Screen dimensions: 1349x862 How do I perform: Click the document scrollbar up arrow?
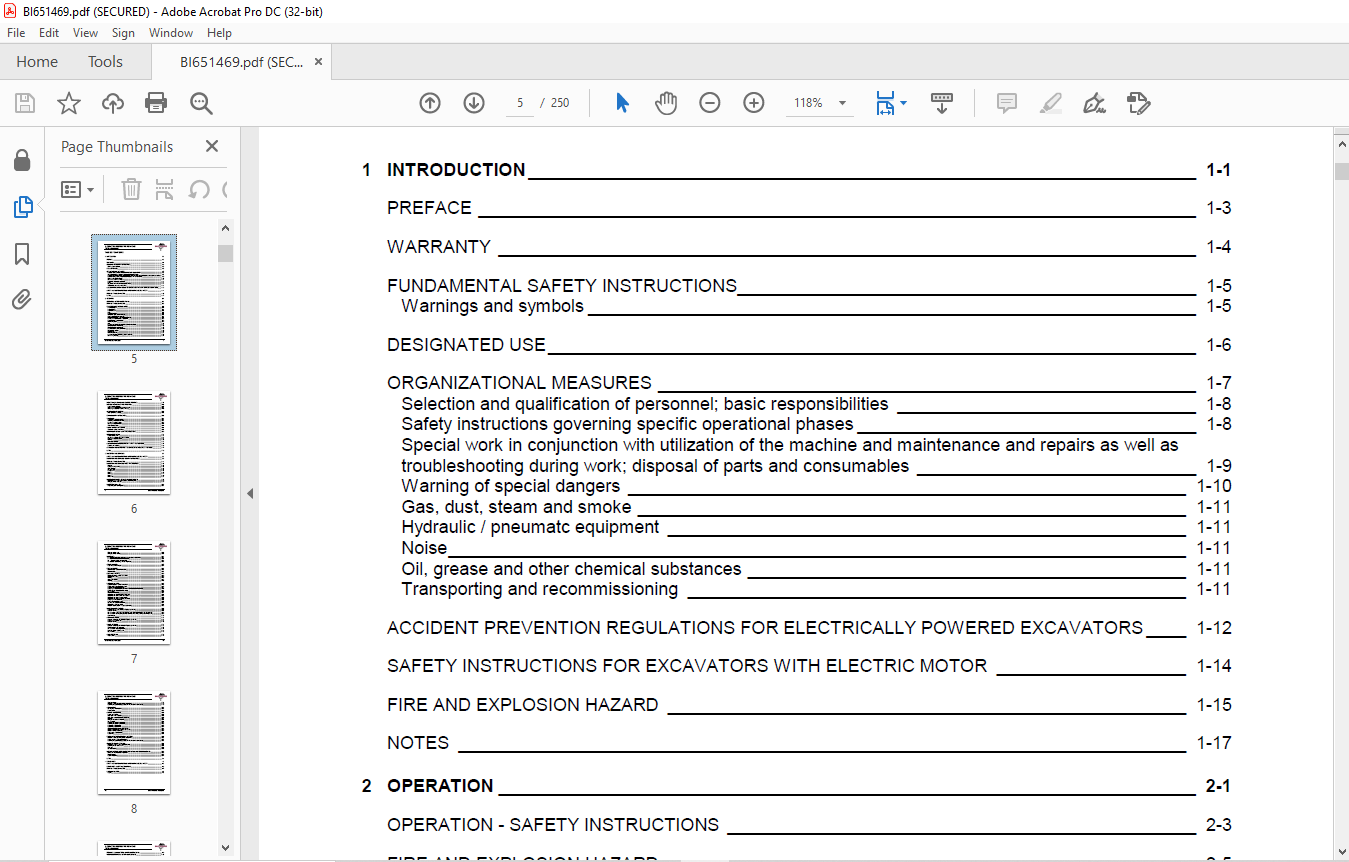[1341, 145]
